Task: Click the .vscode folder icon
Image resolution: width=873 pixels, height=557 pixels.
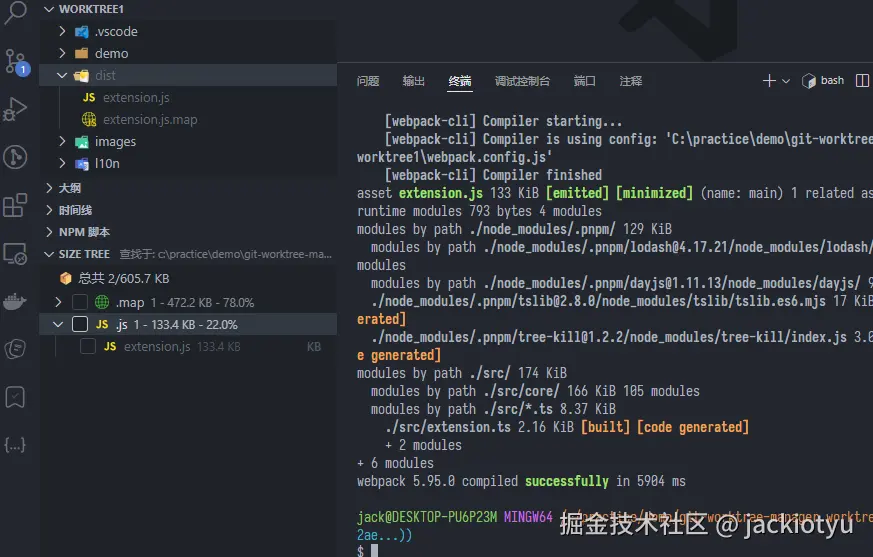Action: 82,31
